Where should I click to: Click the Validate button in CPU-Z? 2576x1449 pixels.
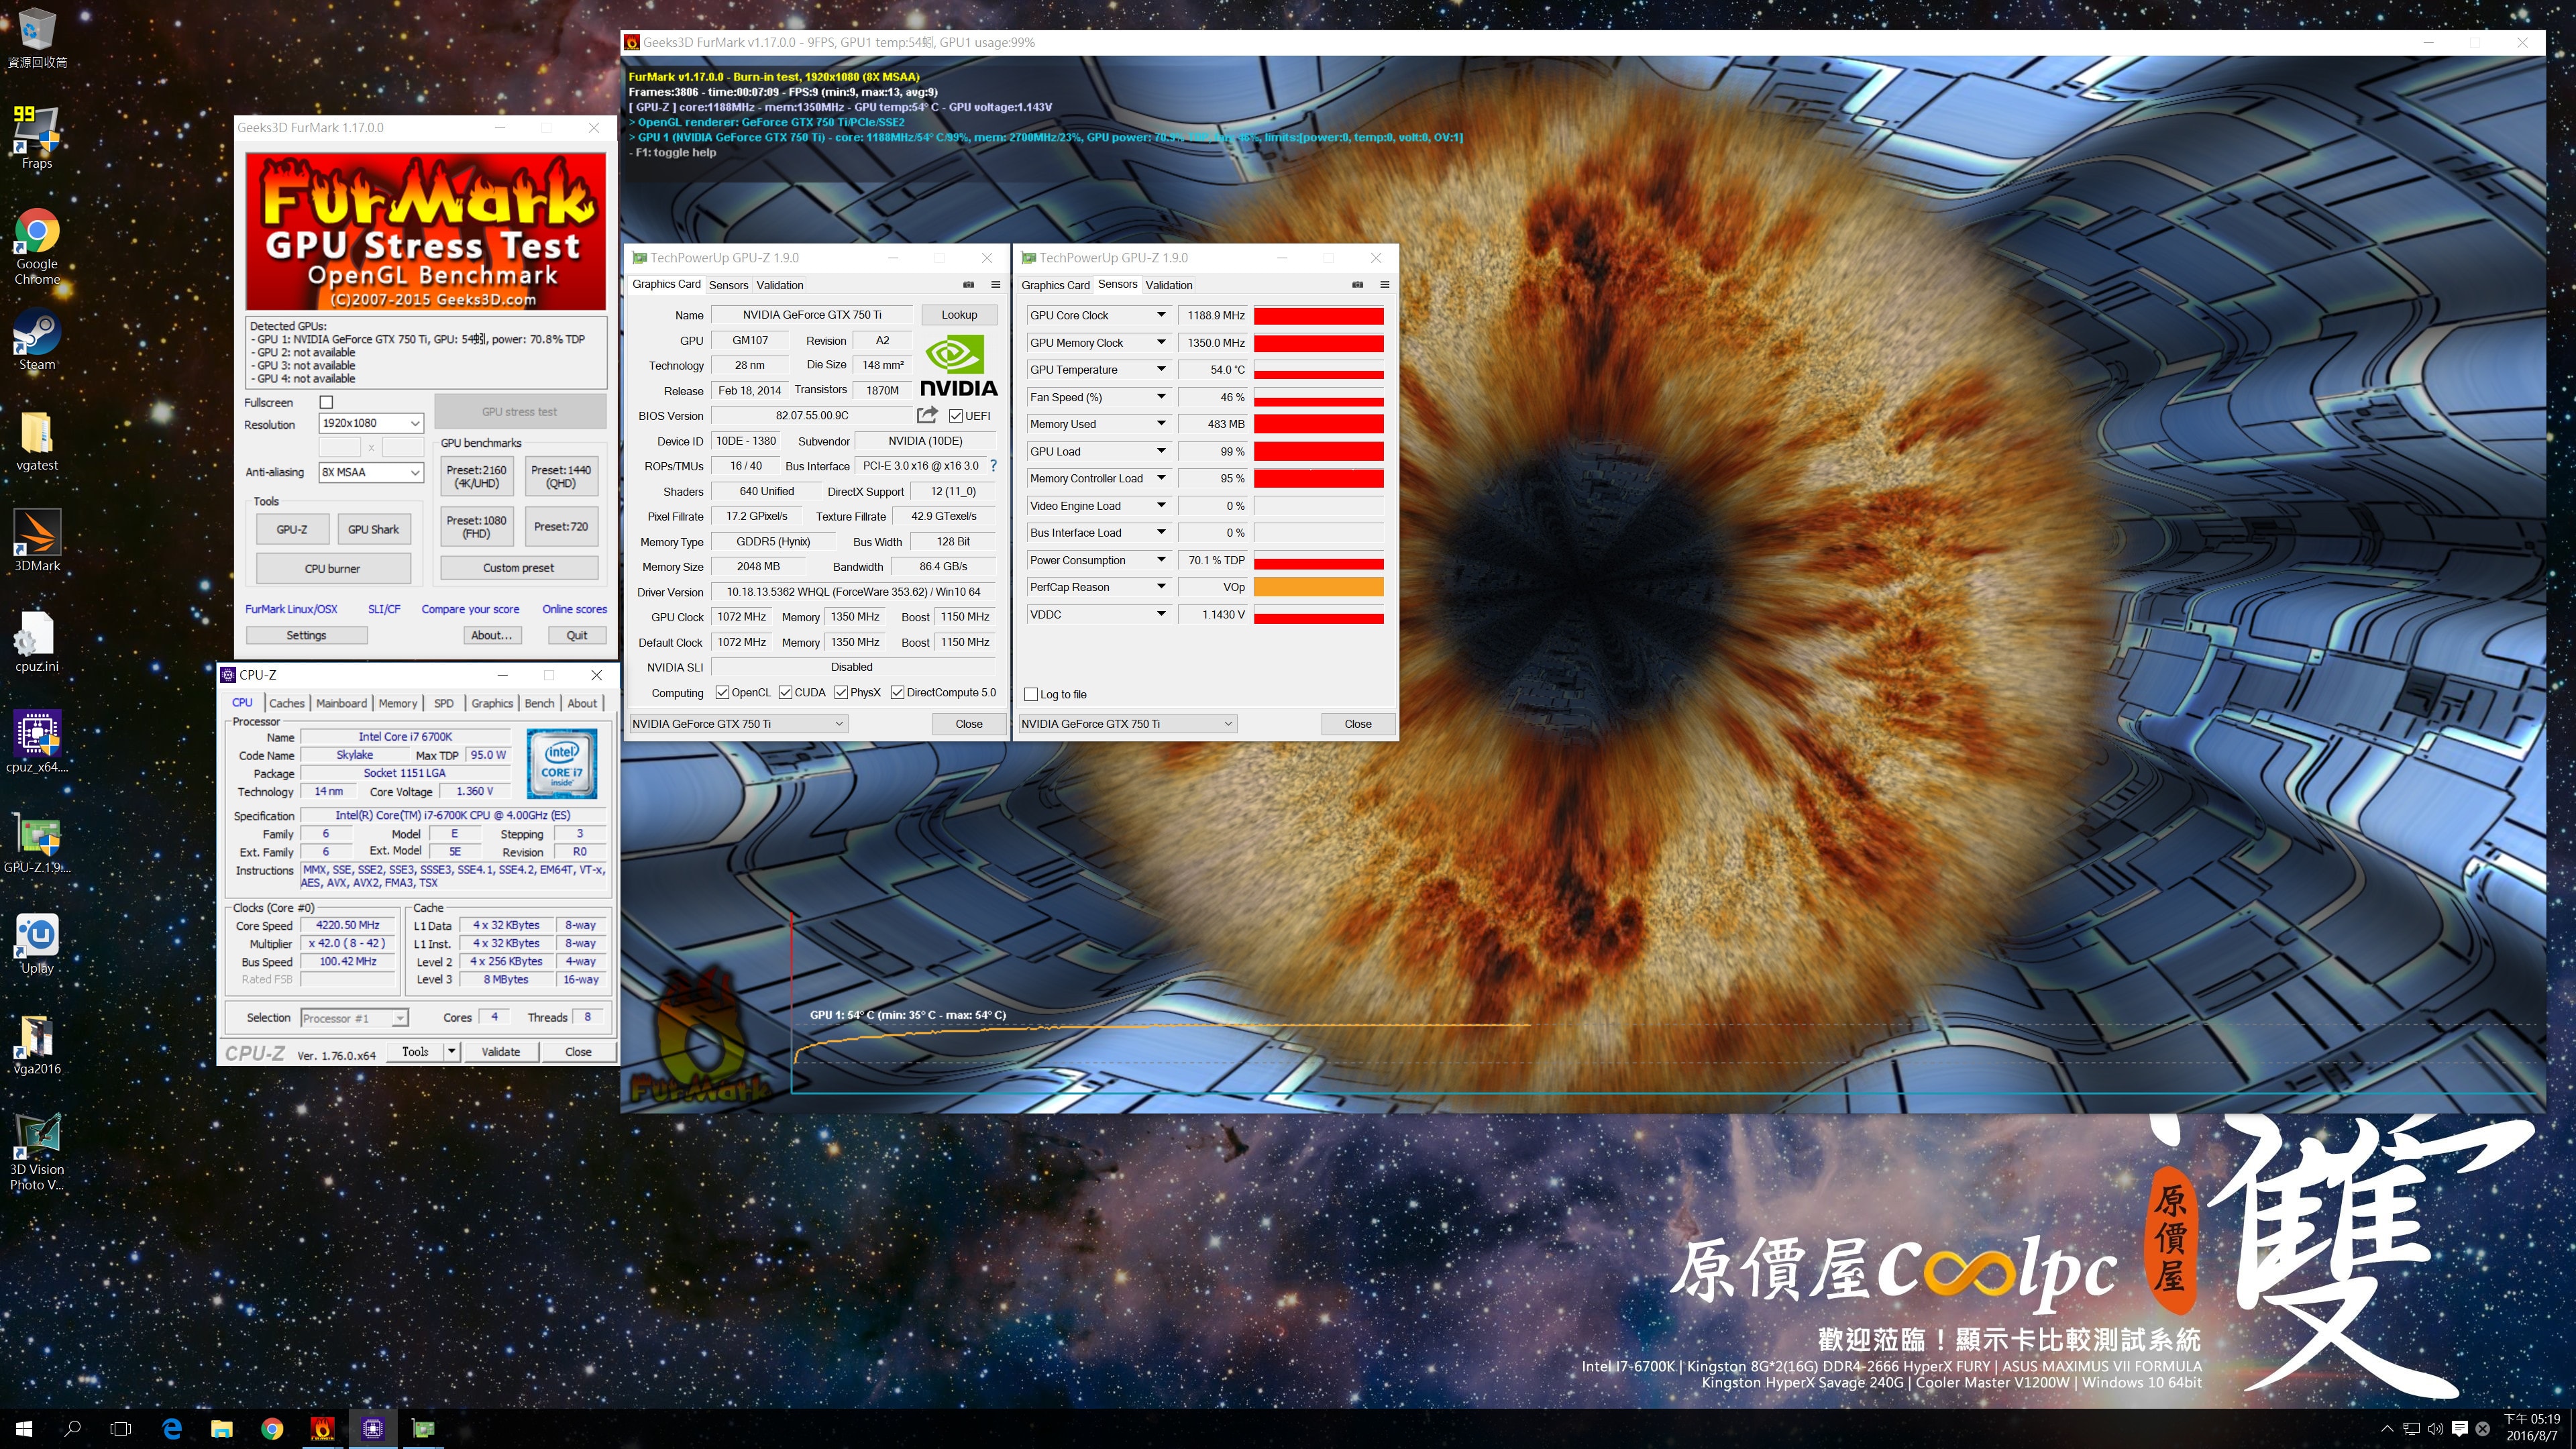pos(500,1051)
